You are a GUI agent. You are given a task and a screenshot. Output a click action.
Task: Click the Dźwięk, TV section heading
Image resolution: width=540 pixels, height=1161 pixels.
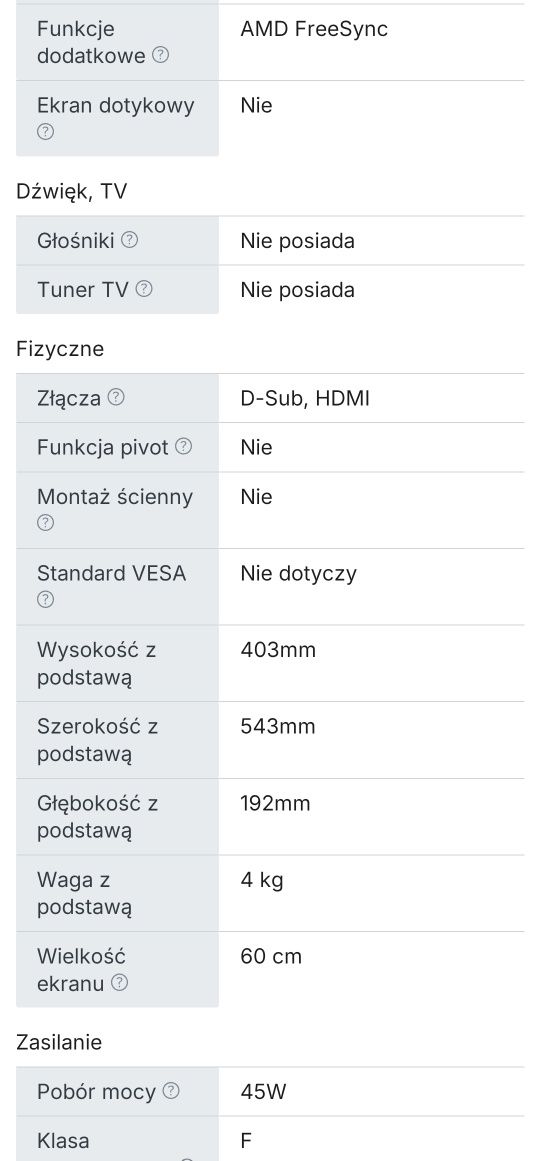tap(71, 192)
